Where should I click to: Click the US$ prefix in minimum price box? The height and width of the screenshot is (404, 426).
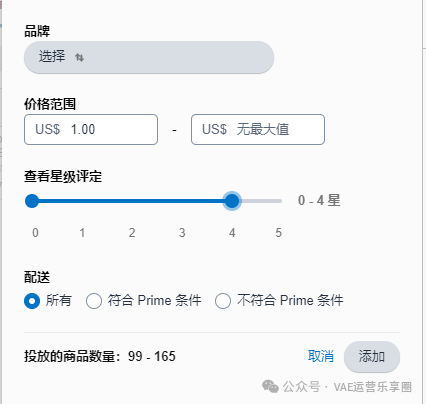click(x=48, y=129)
